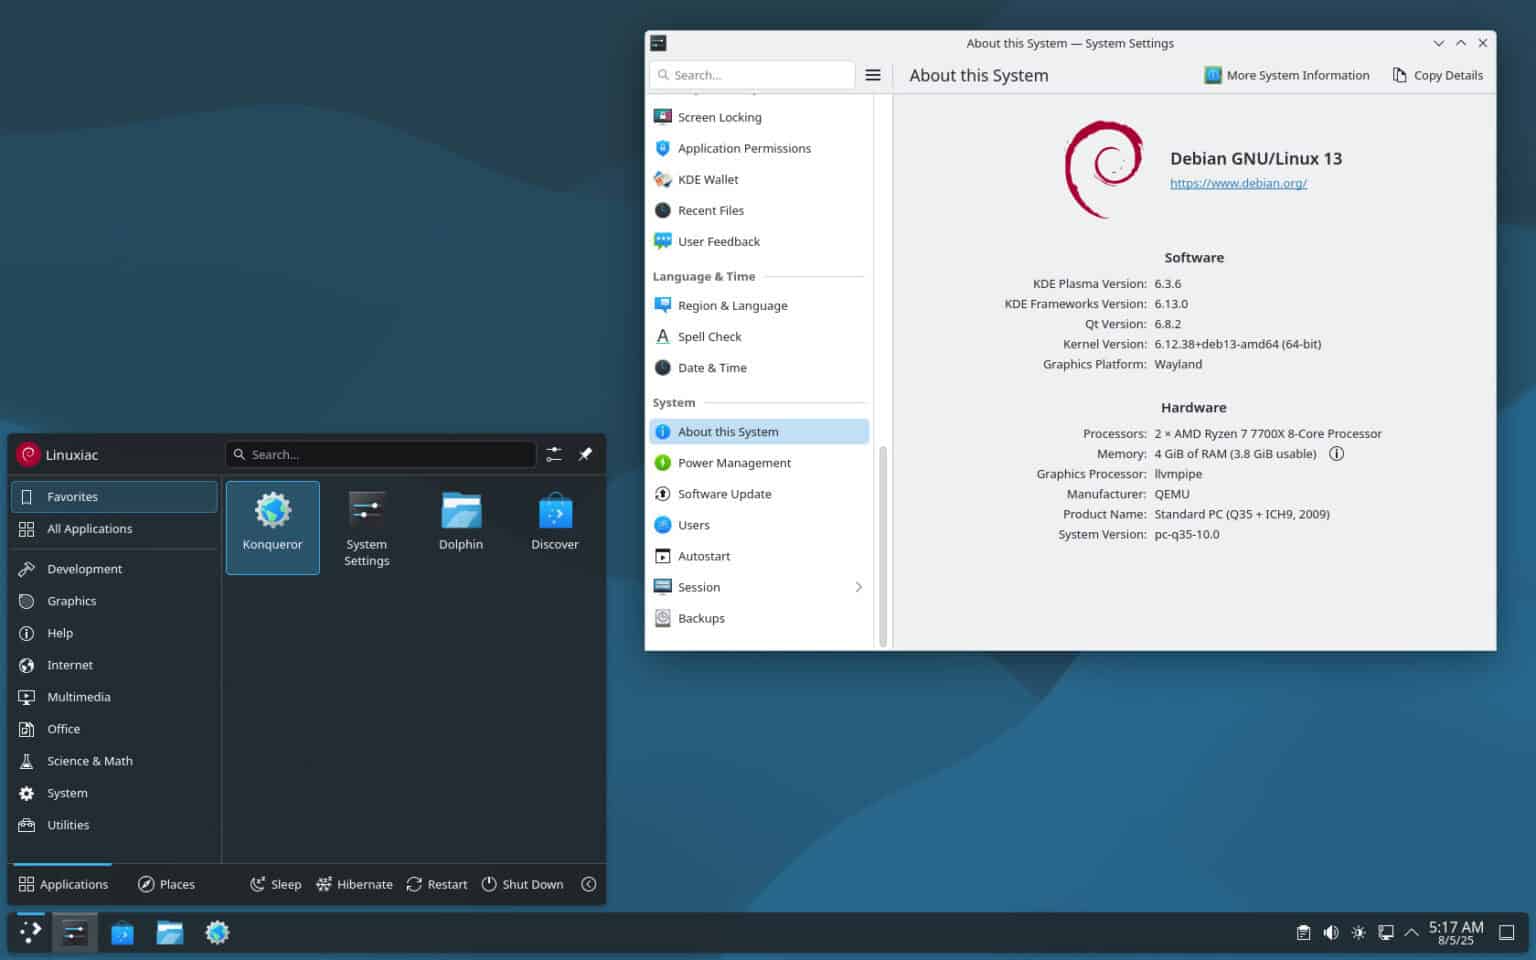The height and width of the screenshot is (960, 1536).
Task: Toggle night light from the system tray
Action: click(x=1358, y=932)
